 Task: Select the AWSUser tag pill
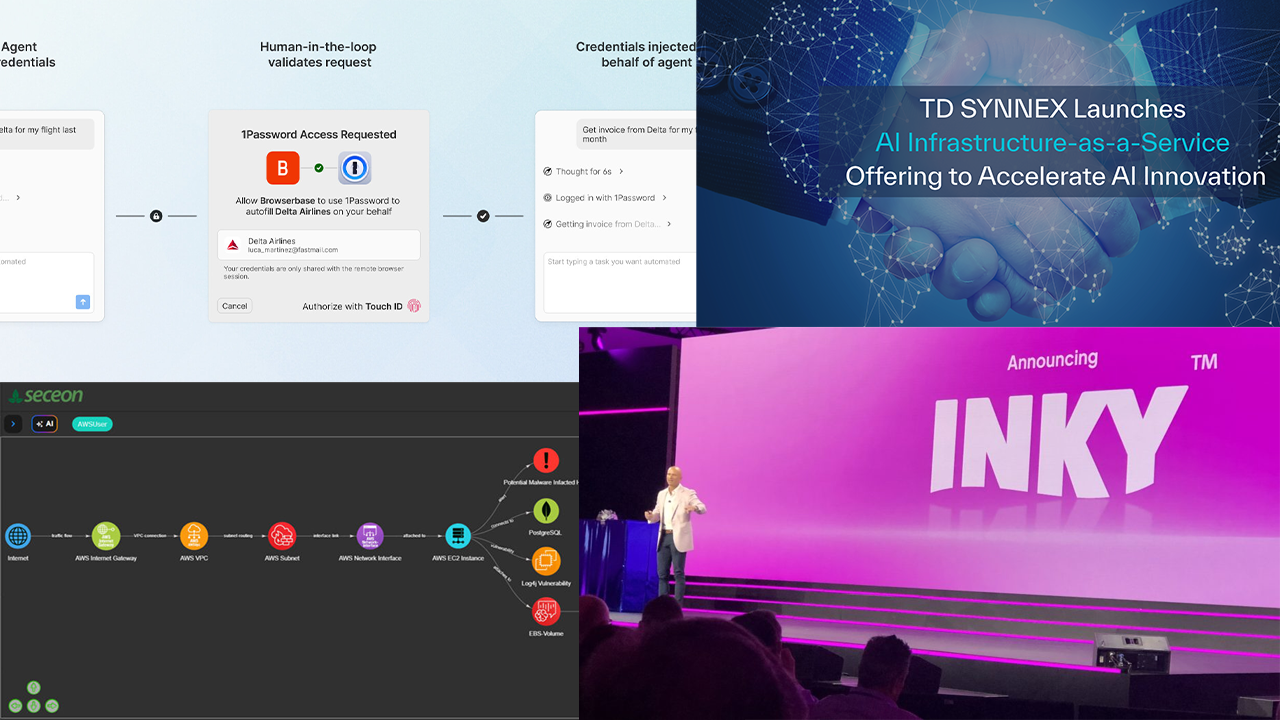[x=93, y=424]
